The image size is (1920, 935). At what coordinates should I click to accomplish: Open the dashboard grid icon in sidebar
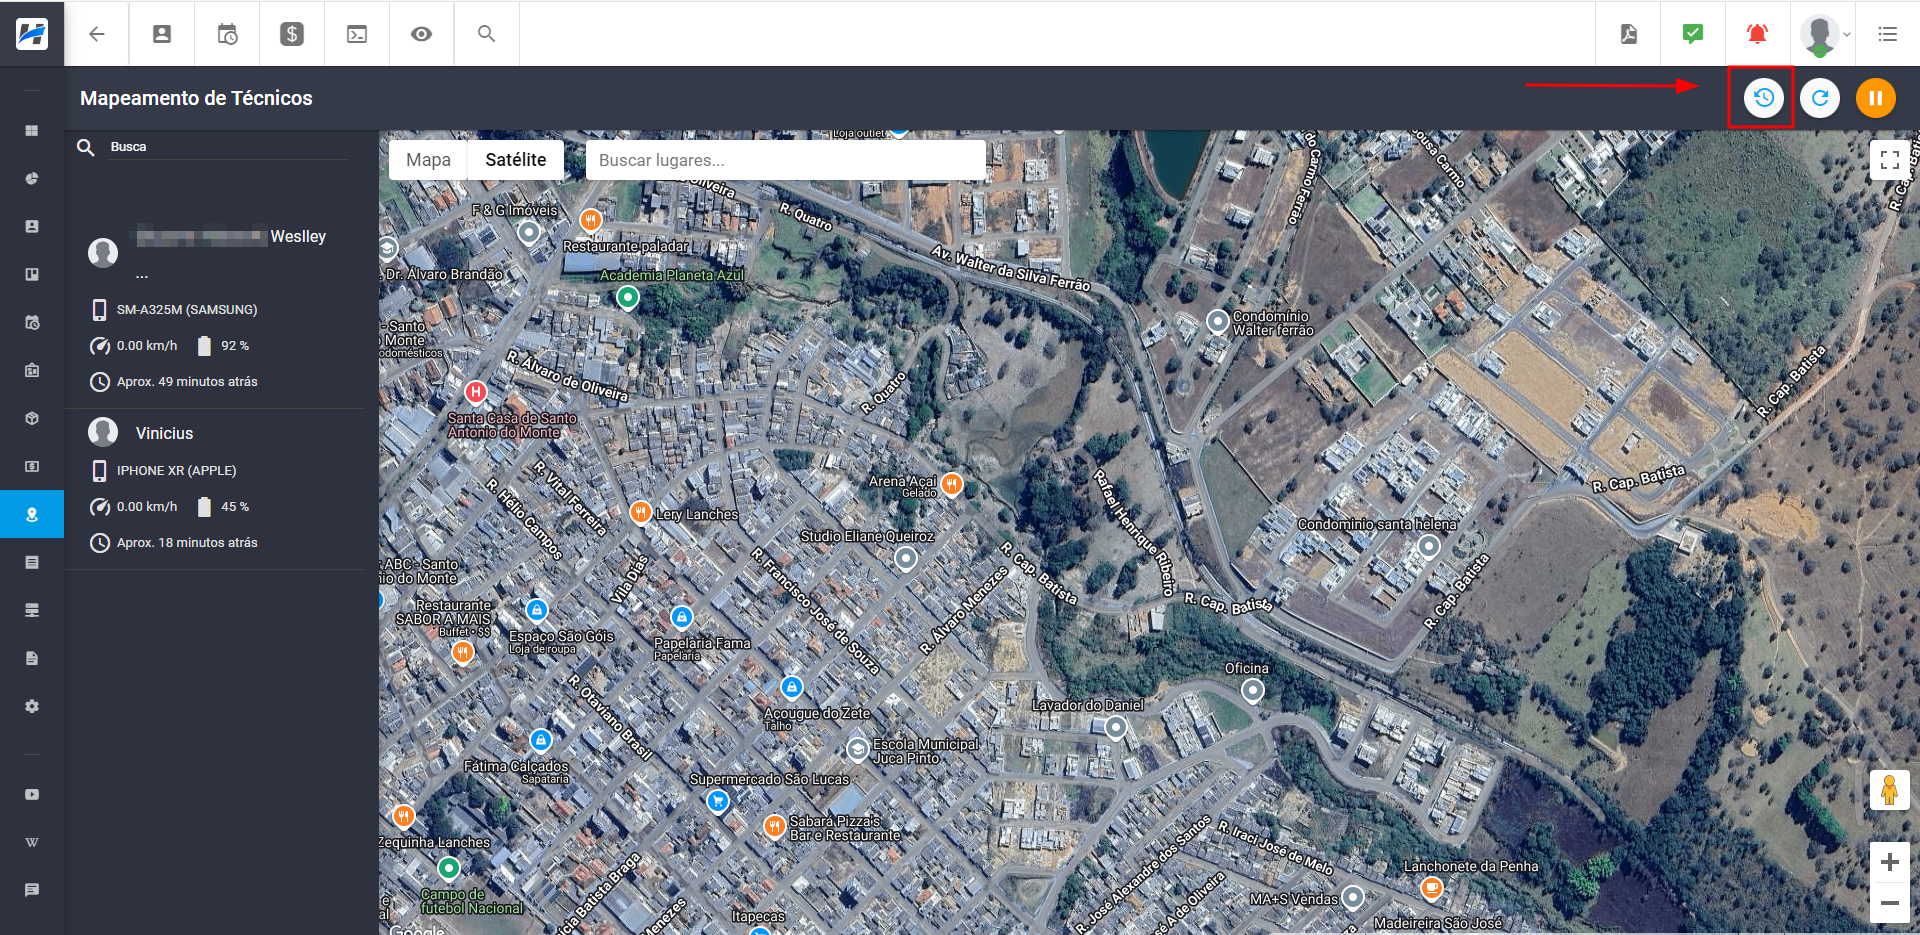(32, 131)
